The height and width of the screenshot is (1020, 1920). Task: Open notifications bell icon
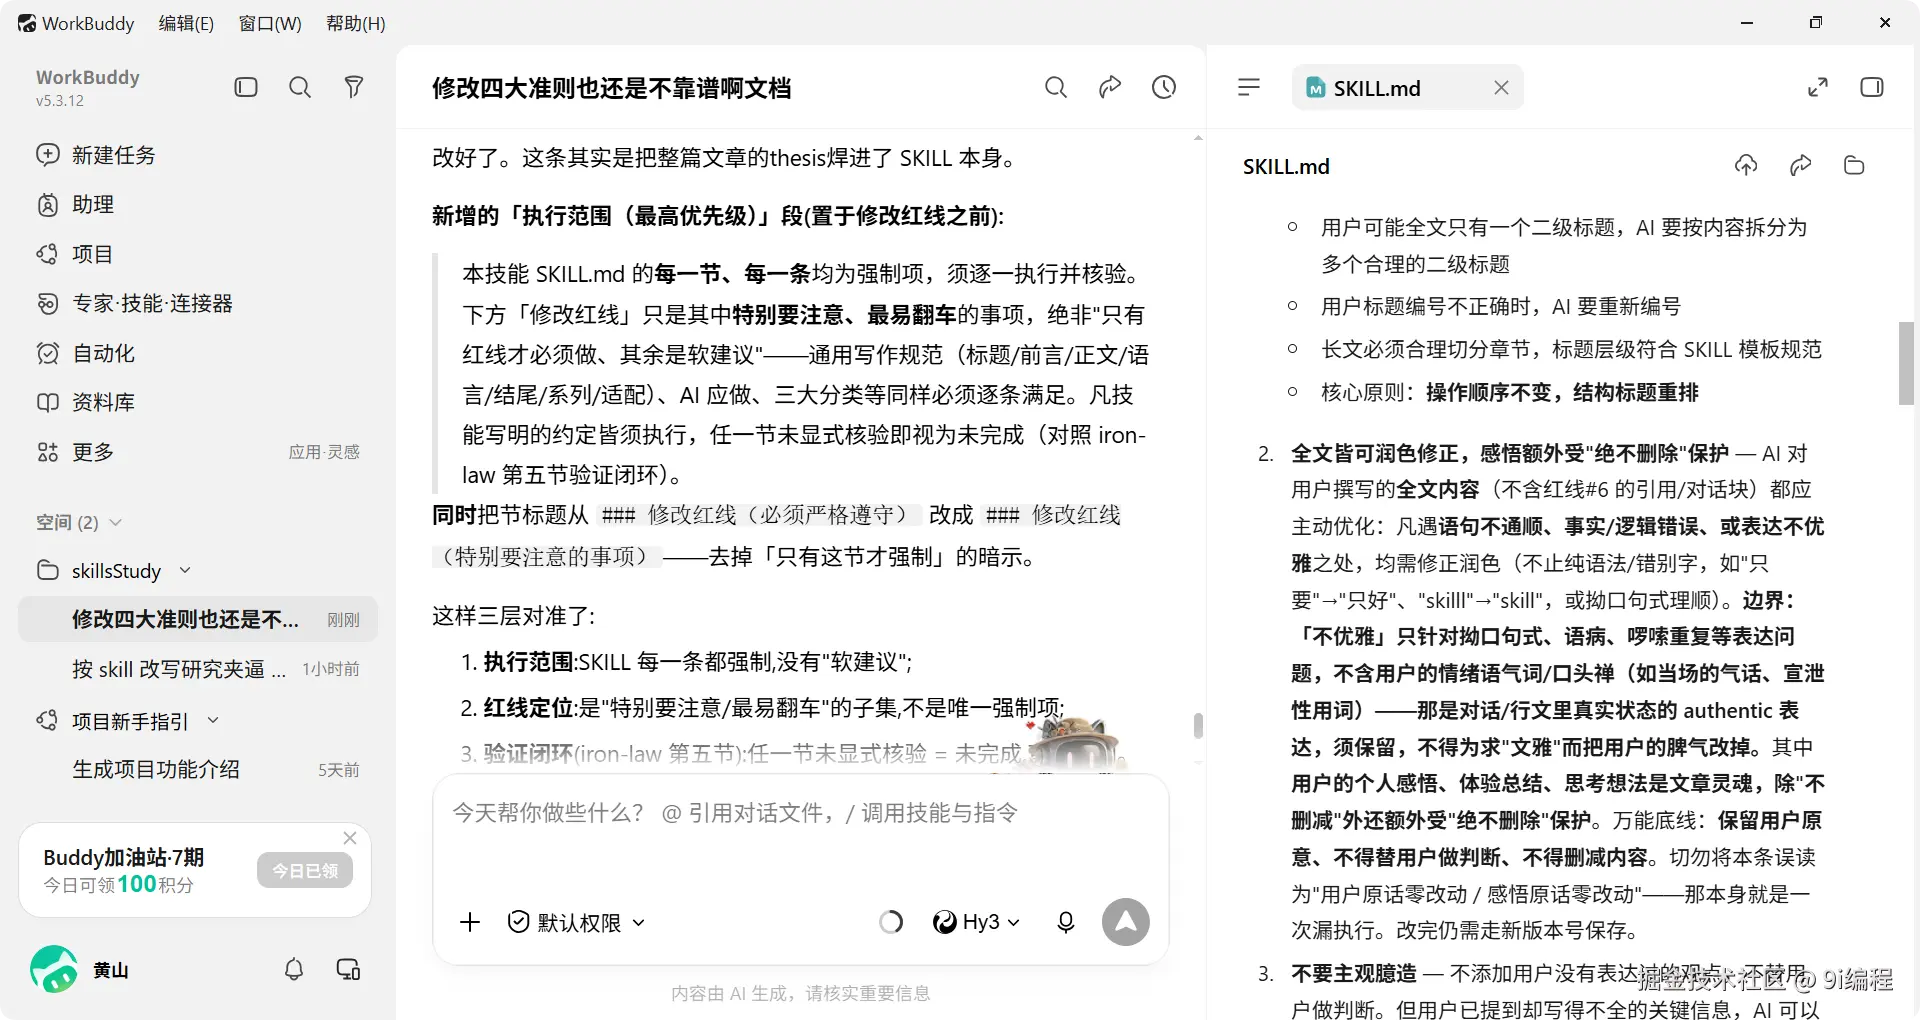294,969
